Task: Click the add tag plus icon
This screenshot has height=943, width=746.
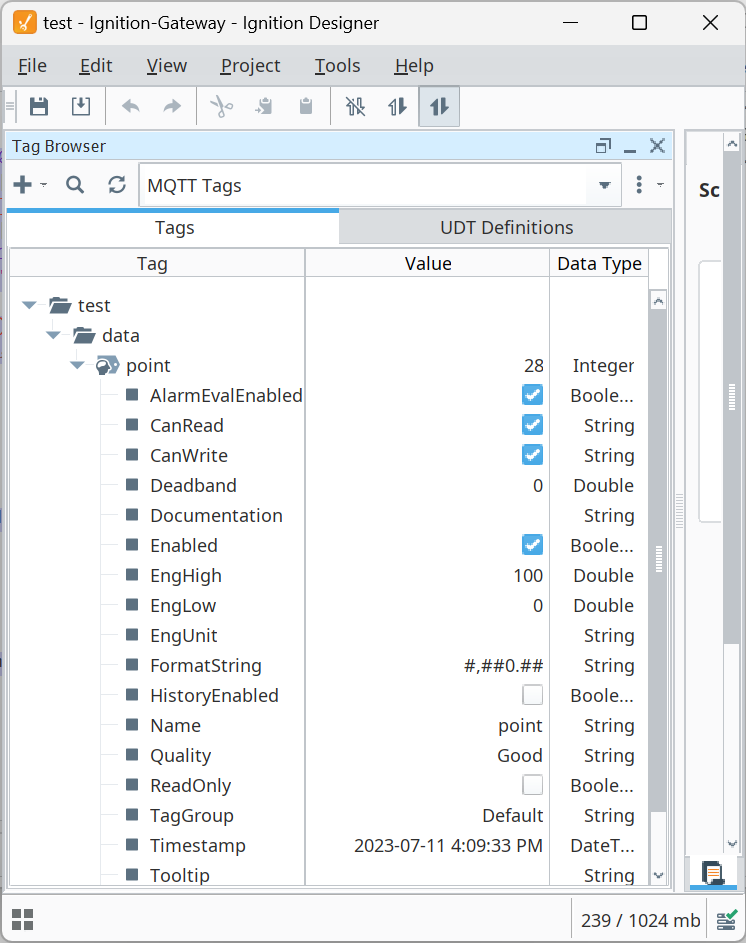Action: click(22, 185)
